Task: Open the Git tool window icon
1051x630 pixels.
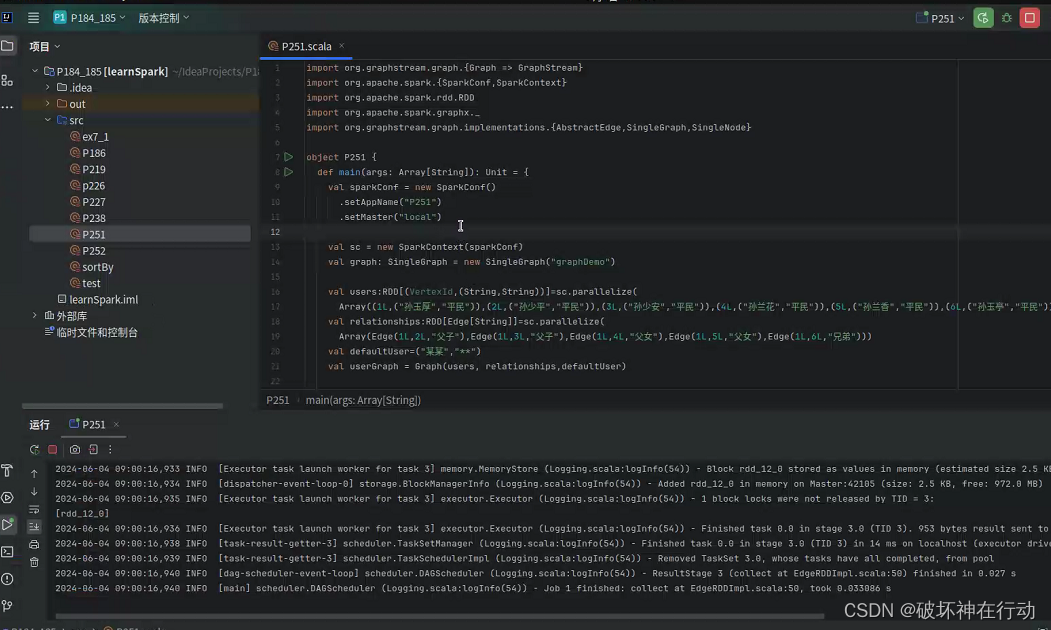Action: (x=7, y=606)
